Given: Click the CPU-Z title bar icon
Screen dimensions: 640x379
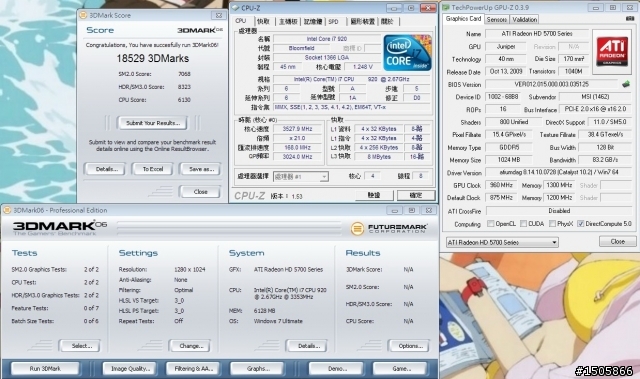Looking at the screenshot, I should pos(236,8).
